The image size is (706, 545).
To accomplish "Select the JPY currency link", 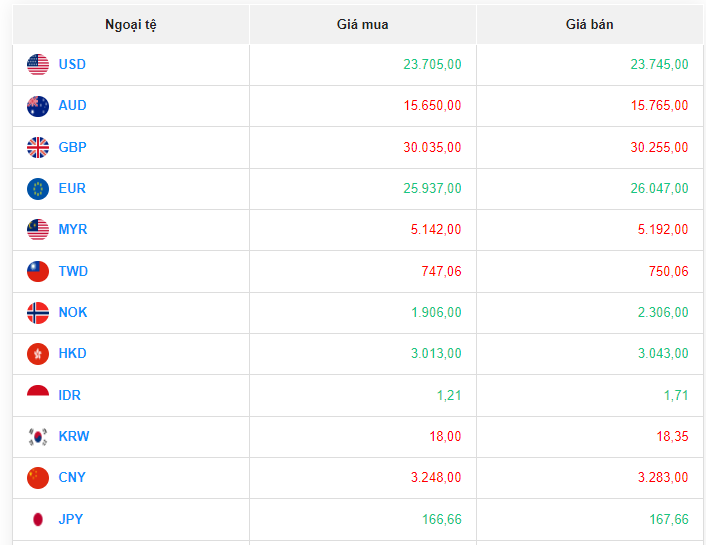I will click(x=71, y=519).
